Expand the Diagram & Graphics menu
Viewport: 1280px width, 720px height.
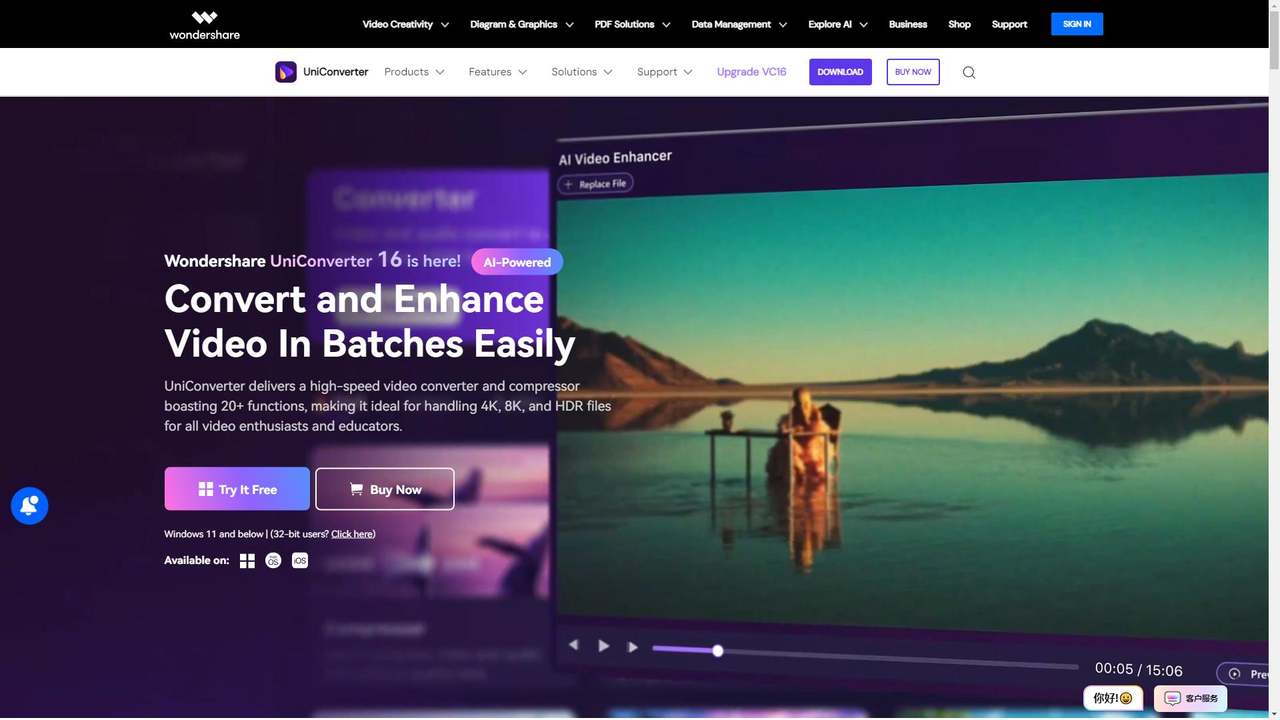click(523, 24)
